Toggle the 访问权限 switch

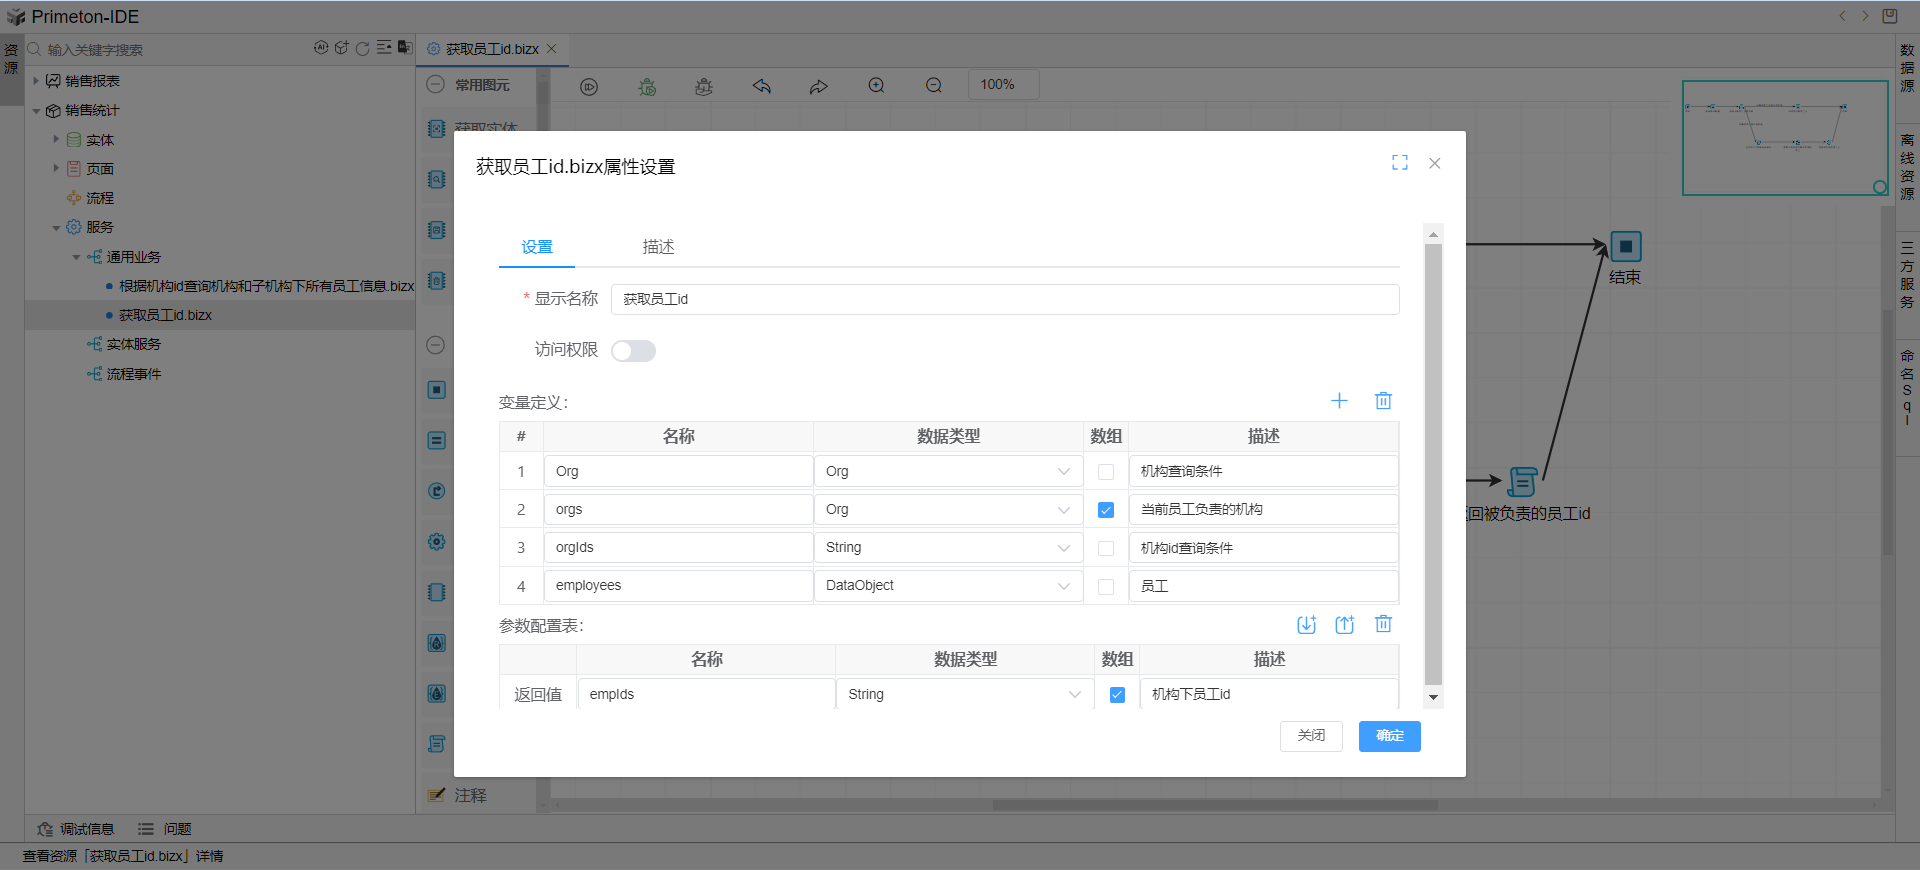point(633,351)
